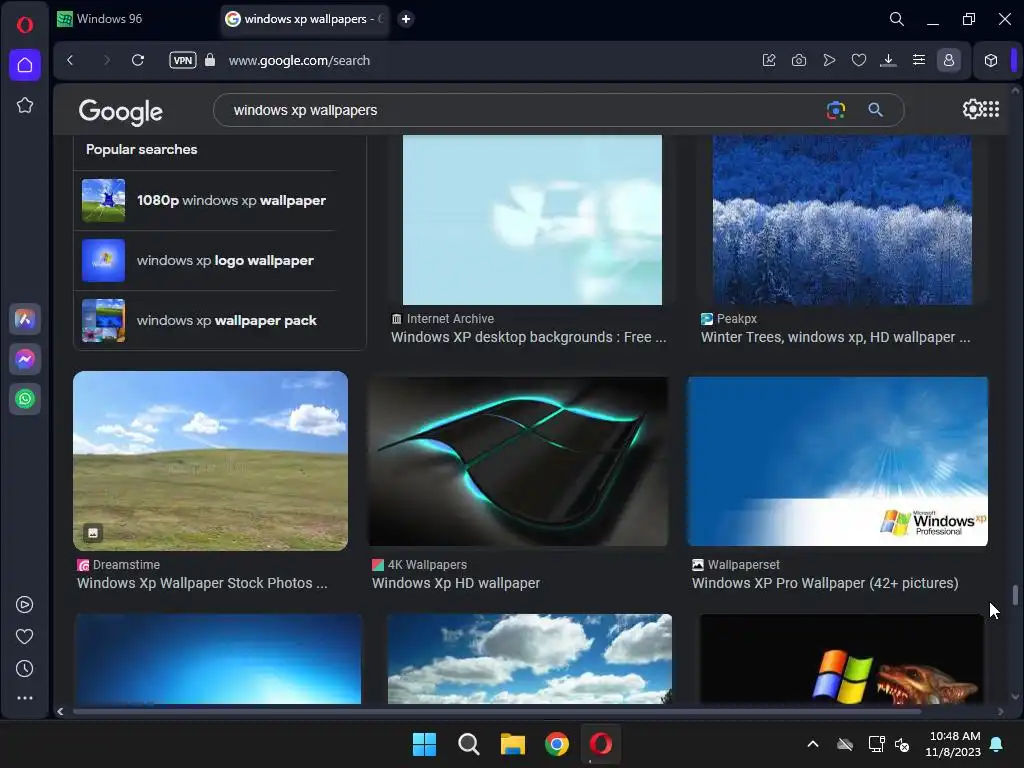
Task: Go forward to next page
Action: pos(106,60)
